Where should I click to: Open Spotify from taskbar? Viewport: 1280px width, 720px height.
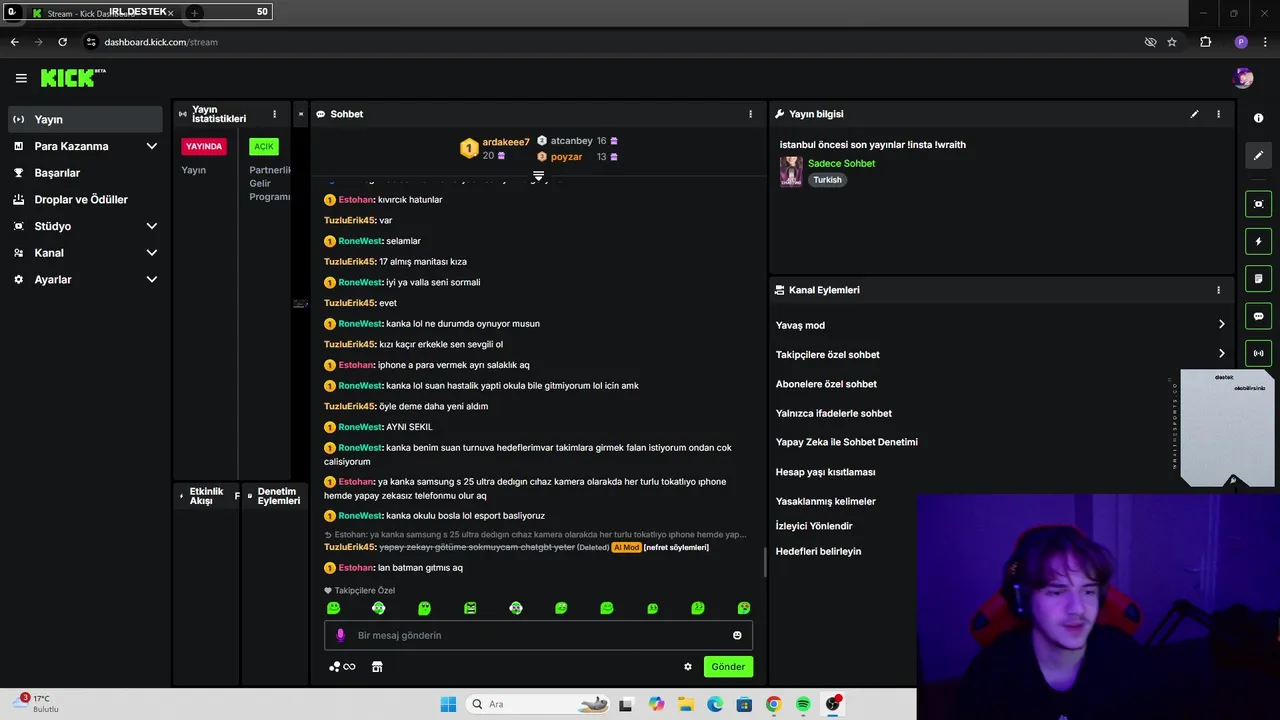(x=803, y=704)
